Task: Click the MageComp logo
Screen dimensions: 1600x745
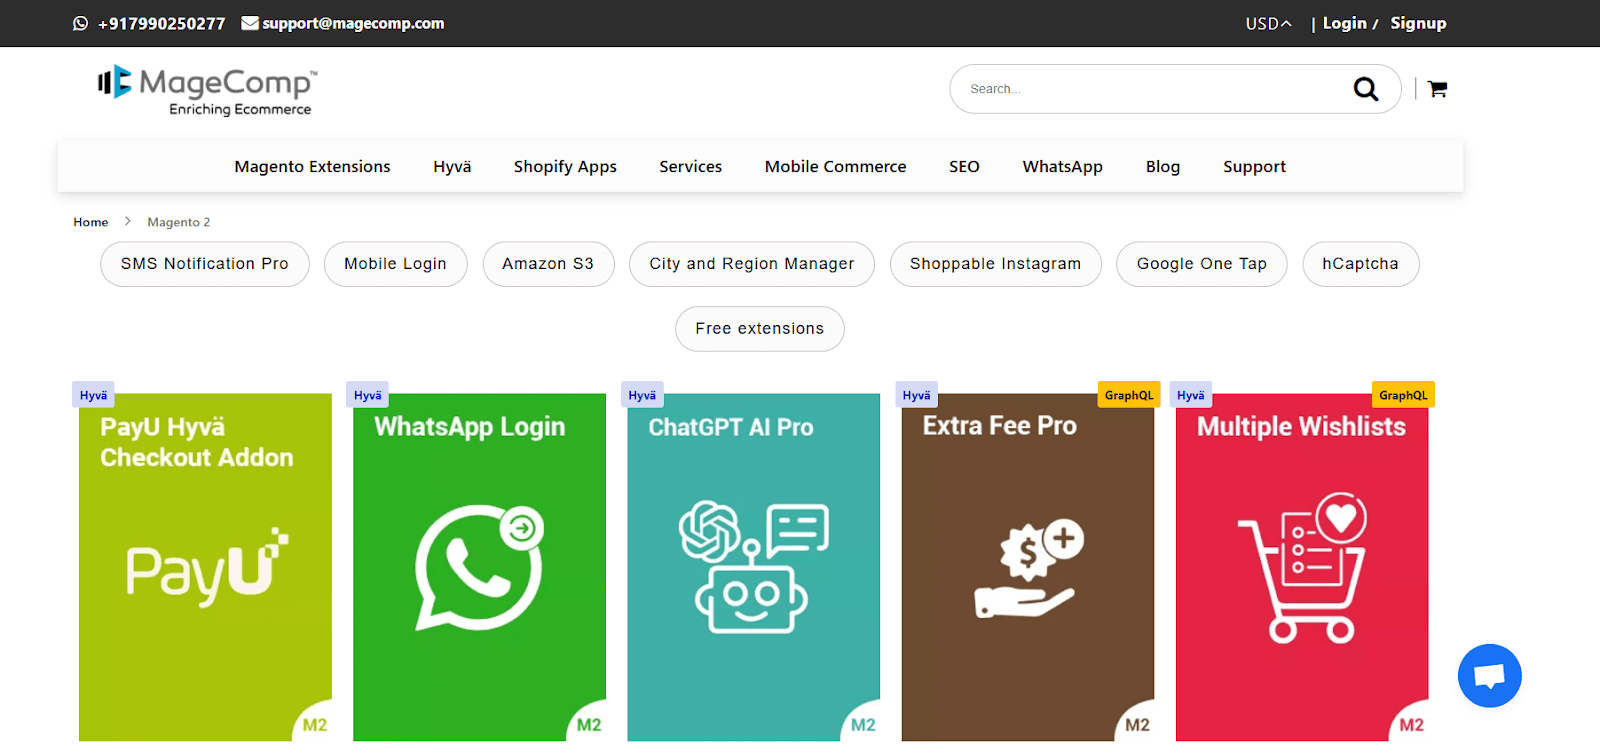Action: (208, 90)
